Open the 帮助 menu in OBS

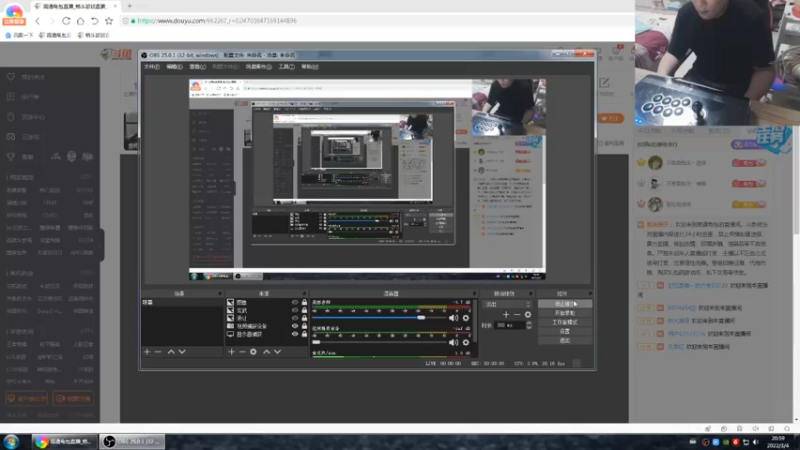pyautogui.click(x=310, y=67)
